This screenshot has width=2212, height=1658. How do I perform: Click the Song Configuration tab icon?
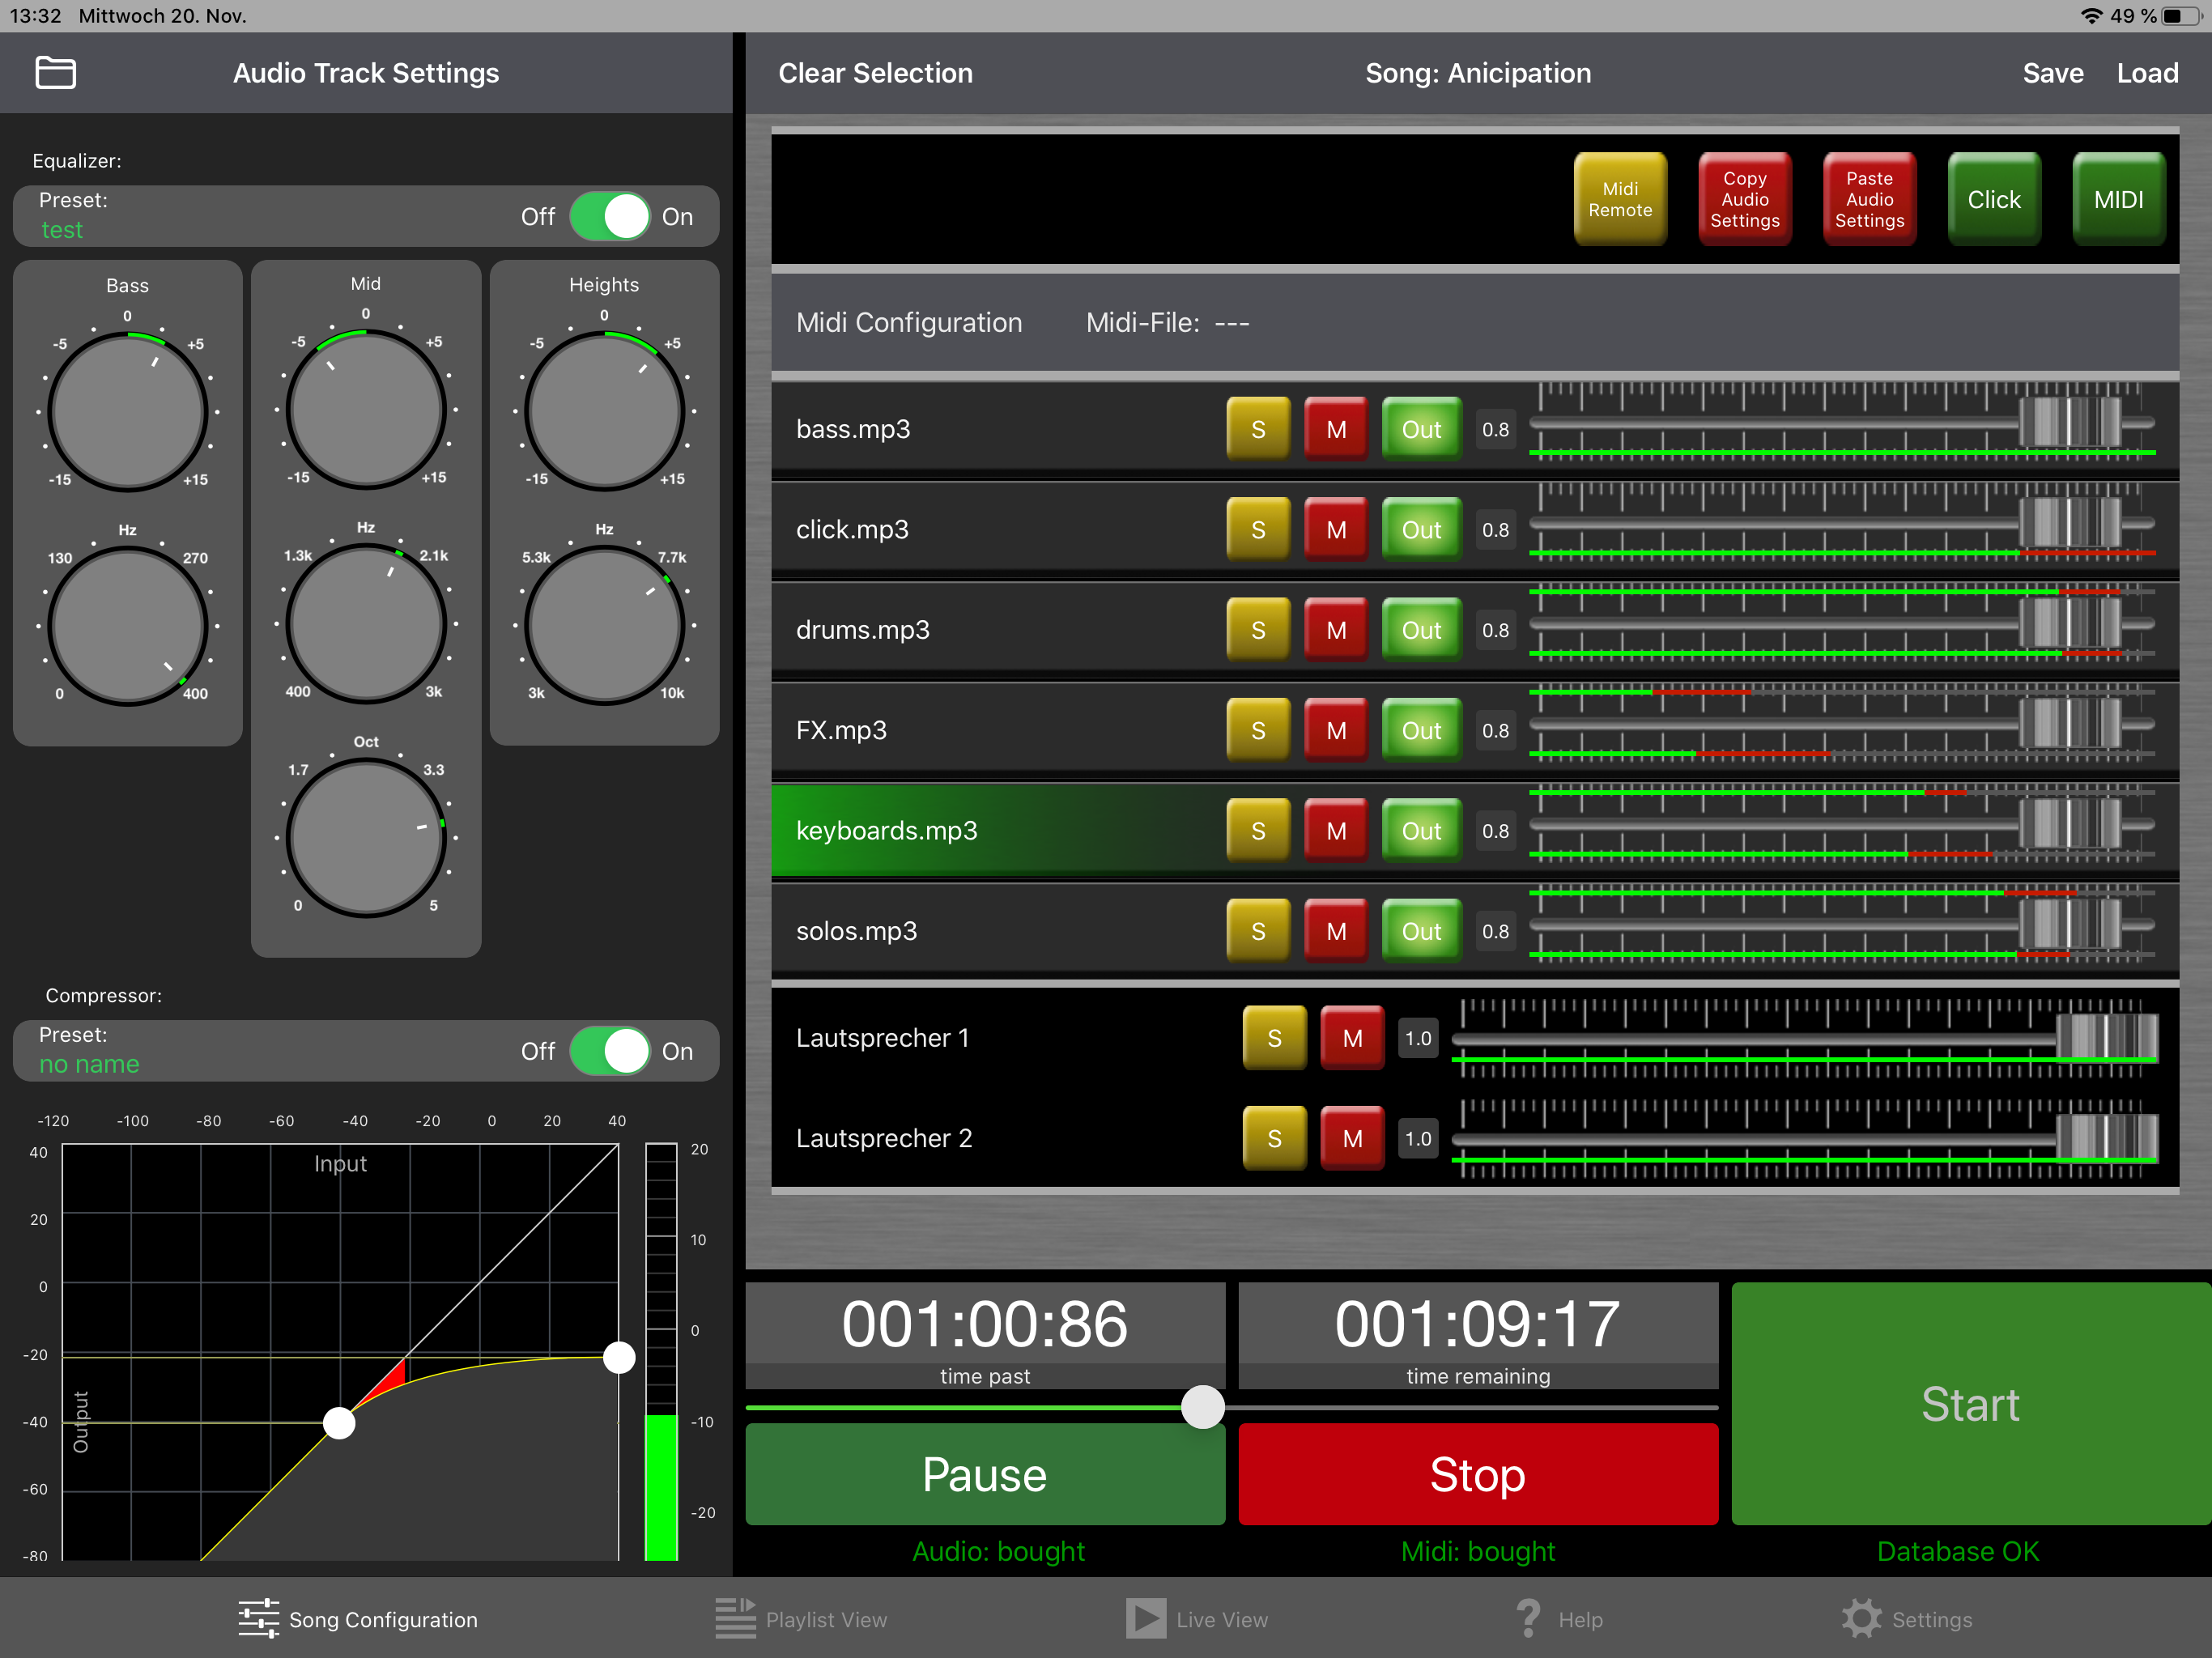click(x=258, y=1619)
